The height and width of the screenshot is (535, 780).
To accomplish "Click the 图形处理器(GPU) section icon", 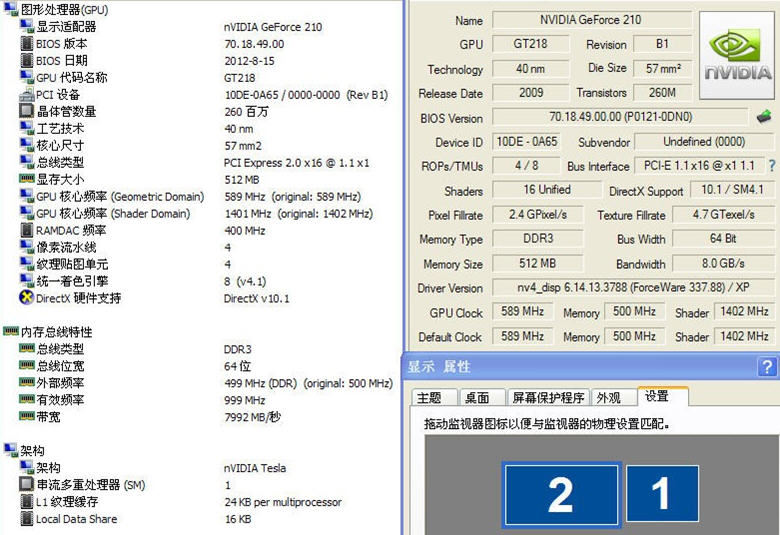I will coord(10,8).
